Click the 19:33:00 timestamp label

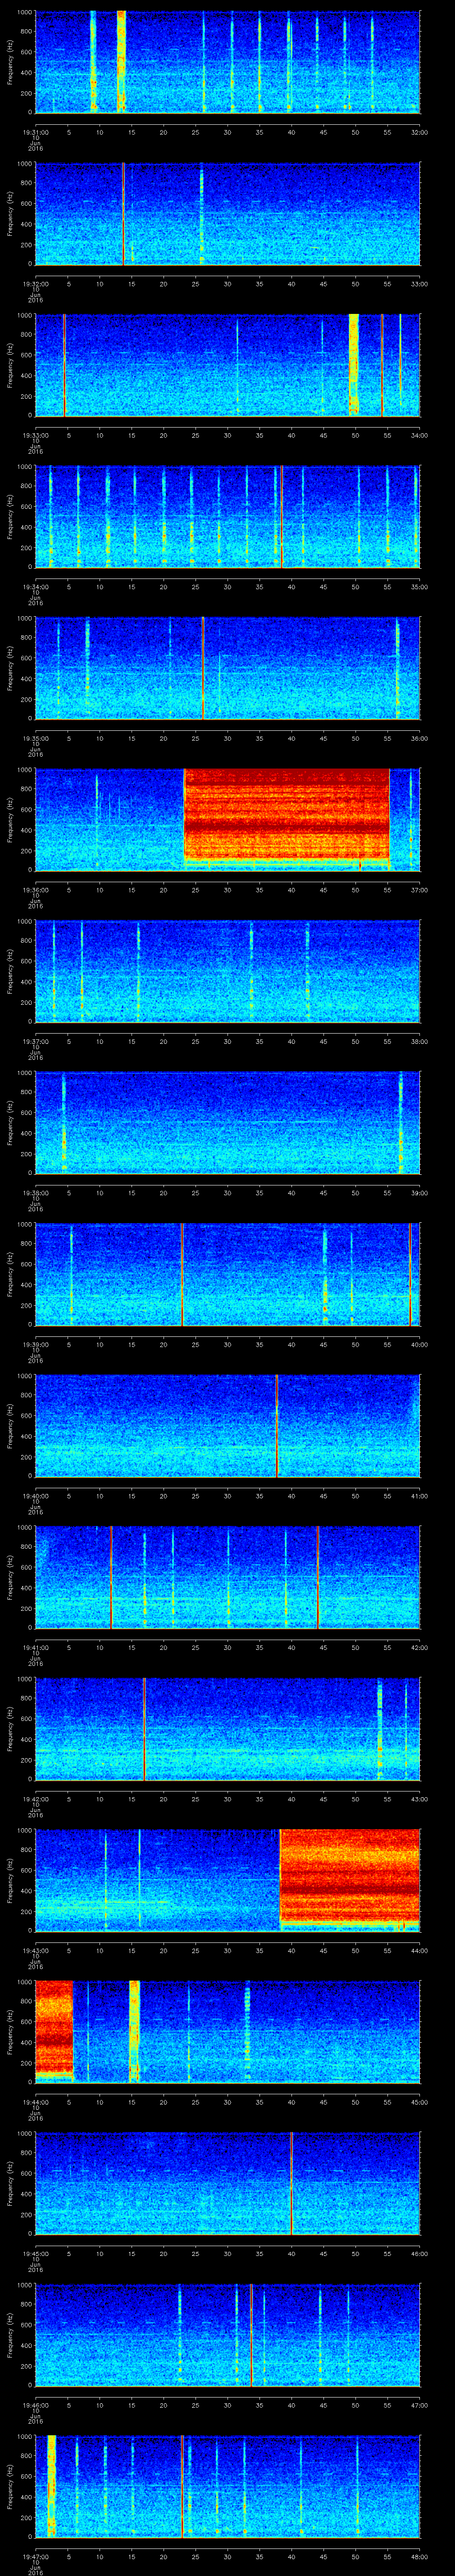coord(35,435)
